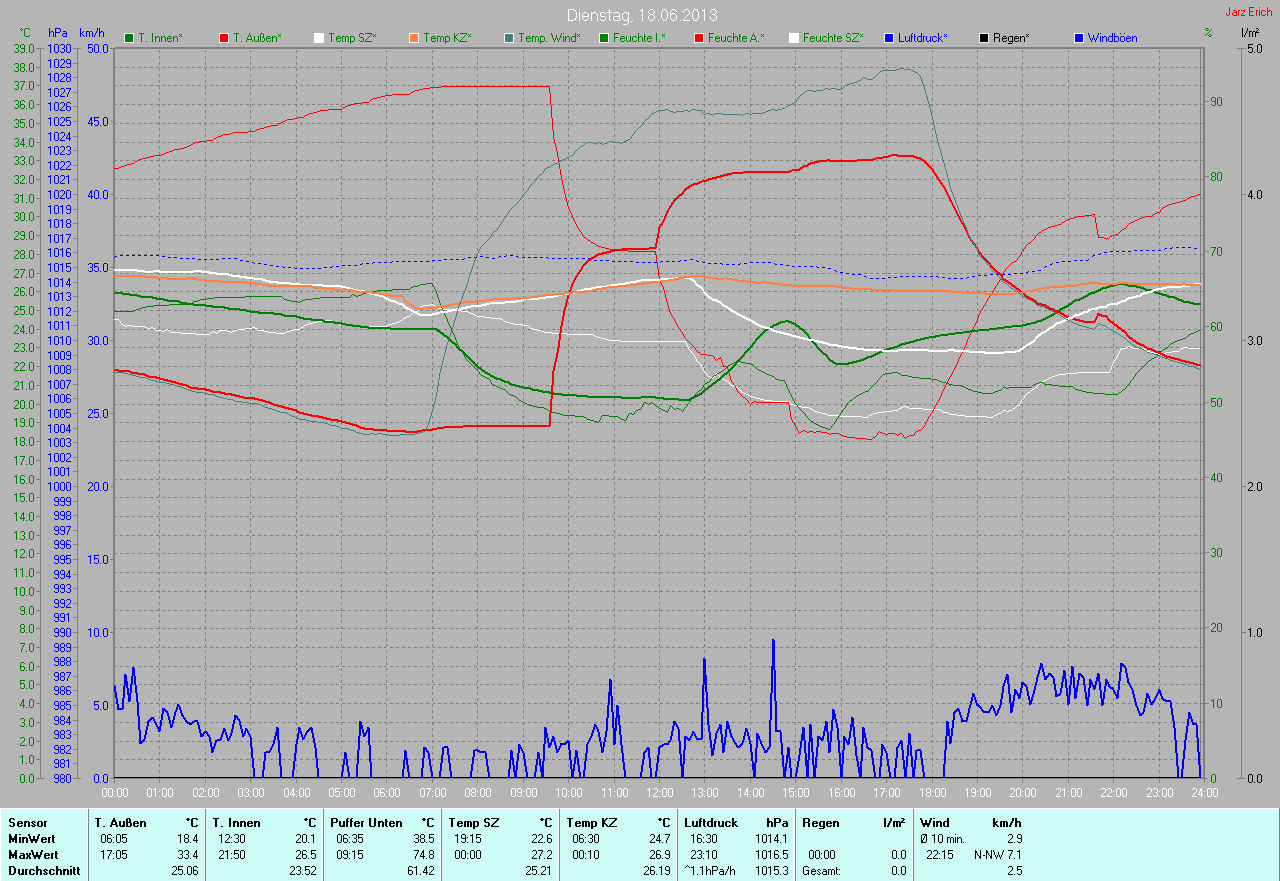Click the Jarz Erich text in corner
1280x881 pixels.
point(1248,12)
